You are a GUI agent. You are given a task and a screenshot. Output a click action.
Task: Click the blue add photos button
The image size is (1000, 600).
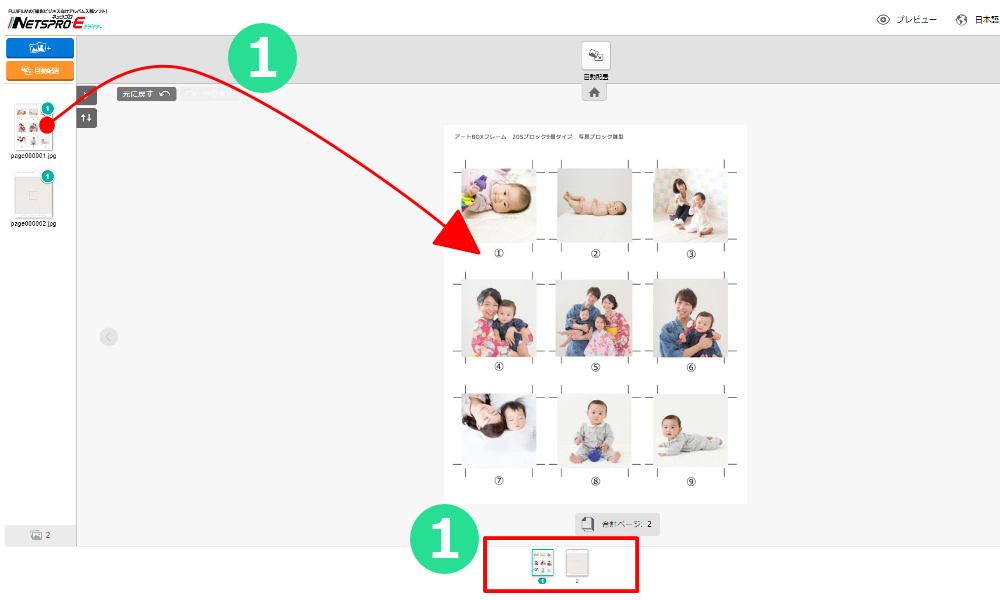pos(40,48)
